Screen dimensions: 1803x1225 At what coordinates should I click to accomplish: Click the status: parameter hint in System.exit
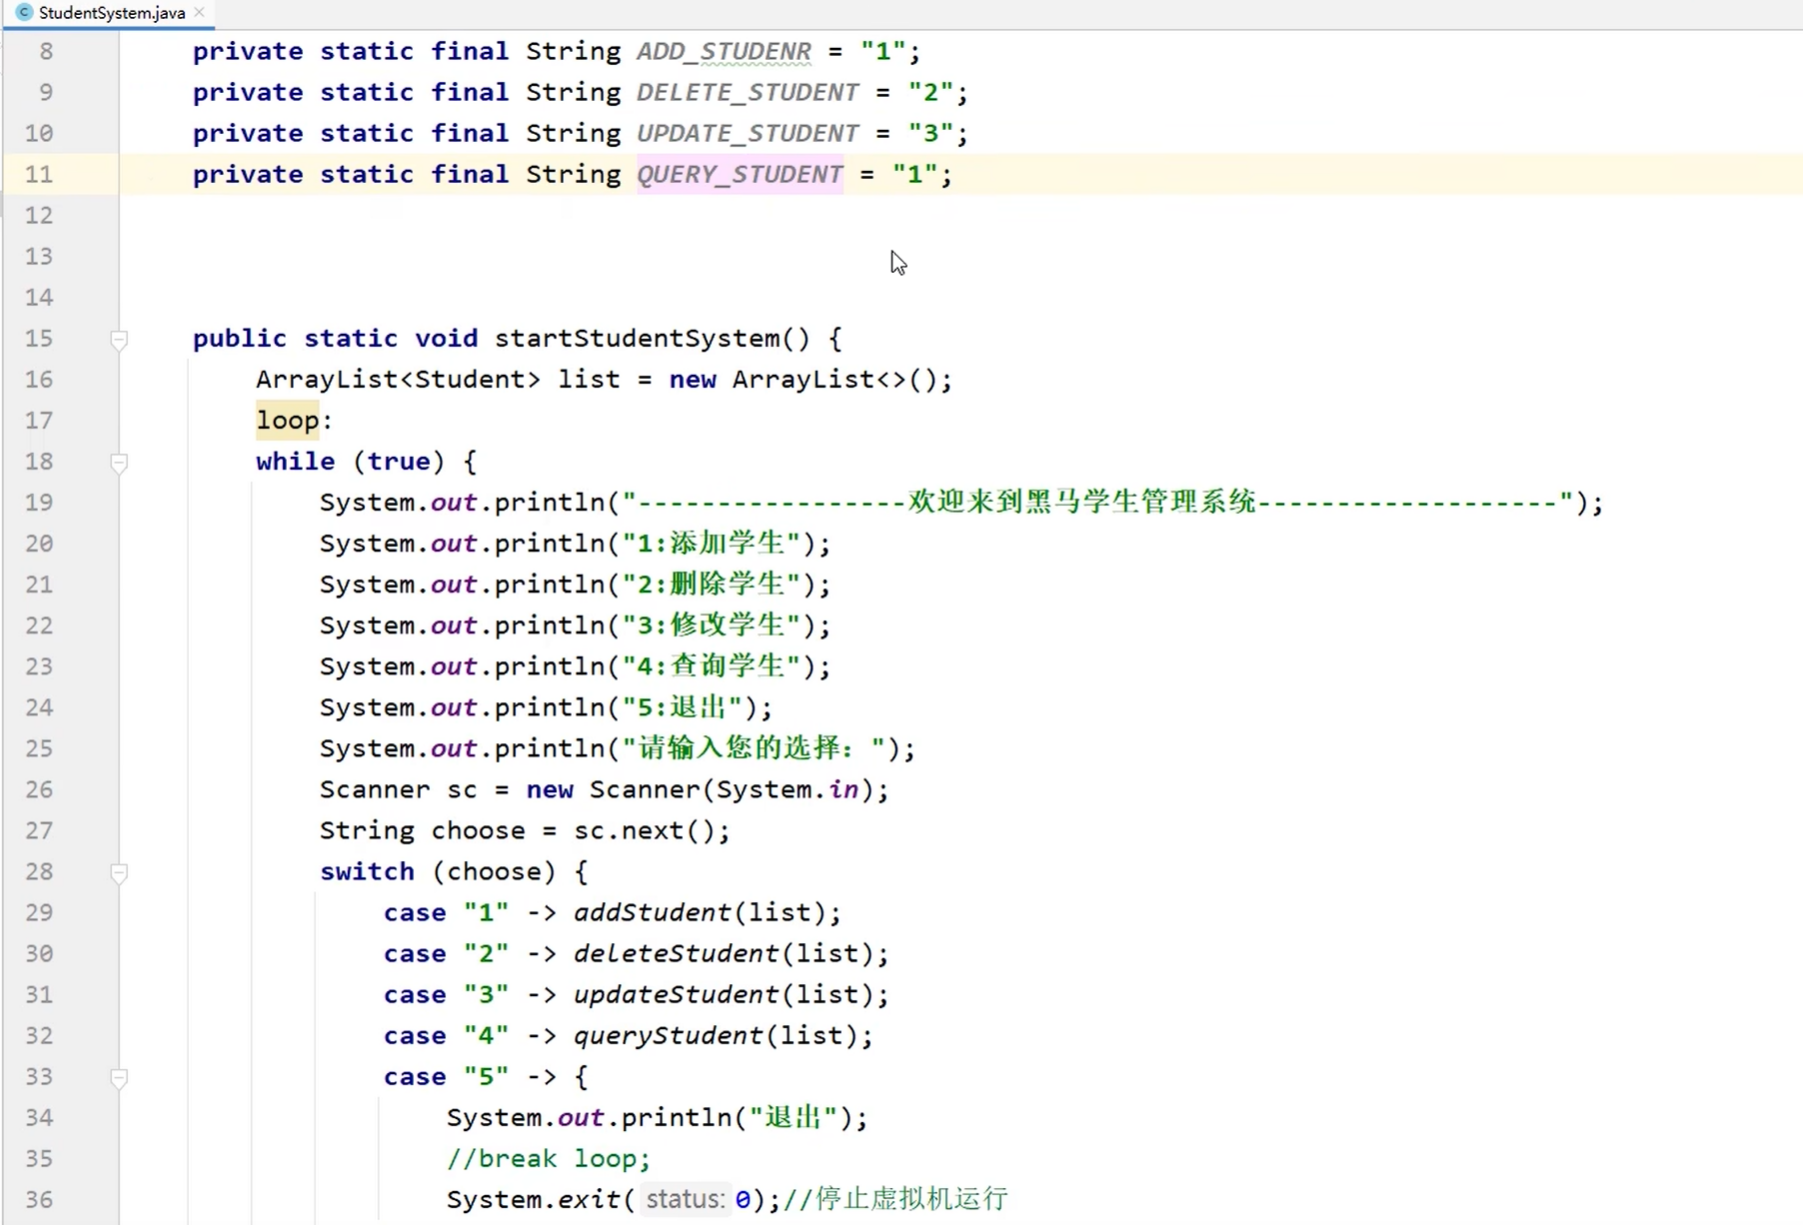point(686,1199)
